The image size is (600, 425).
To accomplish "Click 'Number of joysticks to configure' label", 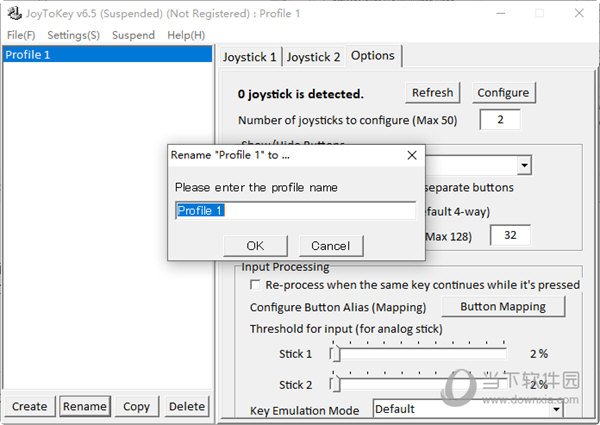I will [347, 120].
